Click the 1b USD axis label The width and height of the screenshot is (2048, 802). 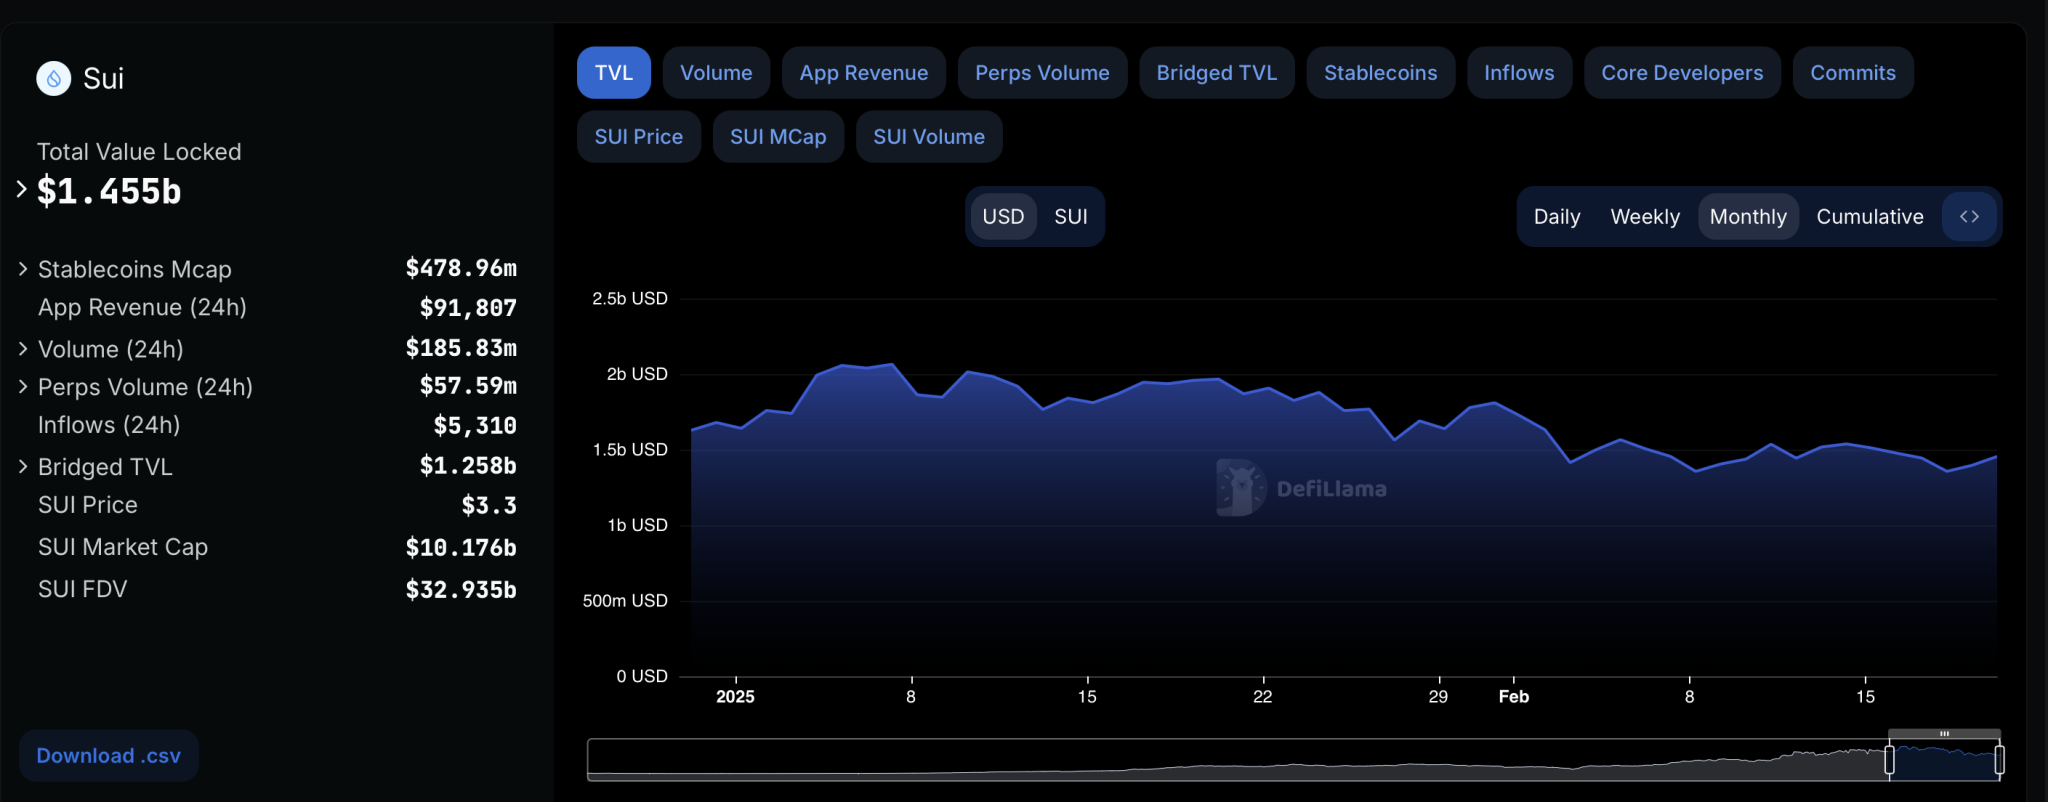coord(637,525)
